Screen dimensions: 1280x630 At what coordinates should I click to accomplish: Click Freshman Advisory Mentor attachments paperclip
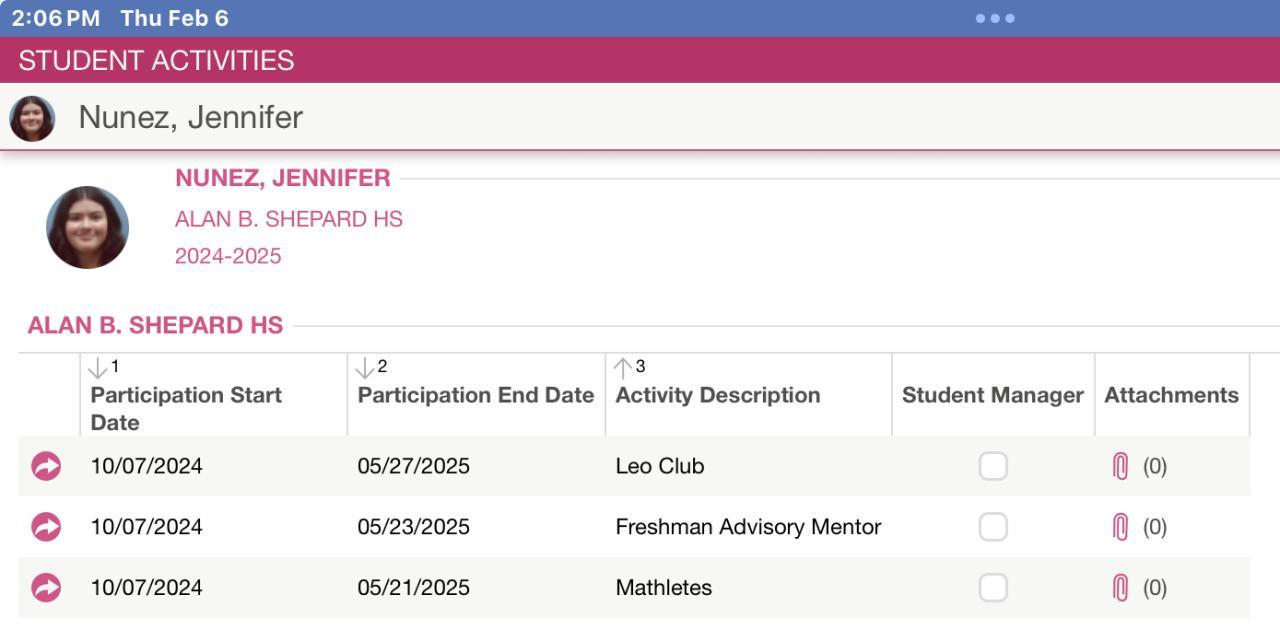tap(1120, 527)
